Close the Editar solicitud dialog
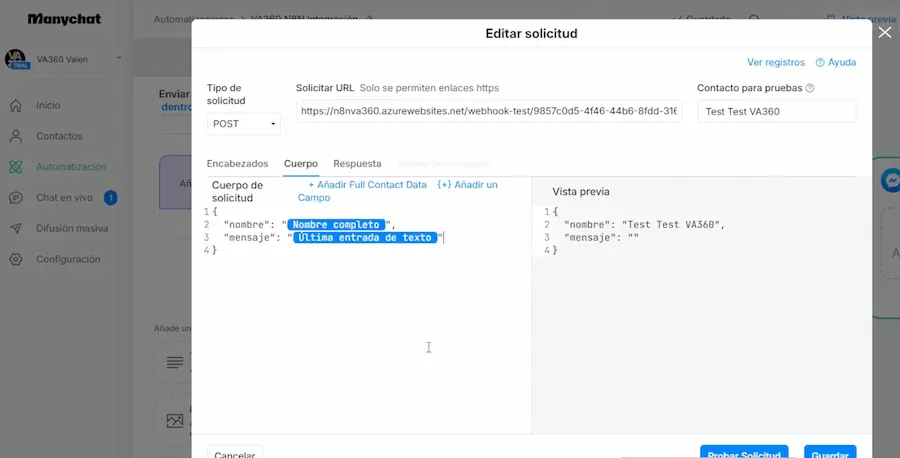 (x=885, y=33)
